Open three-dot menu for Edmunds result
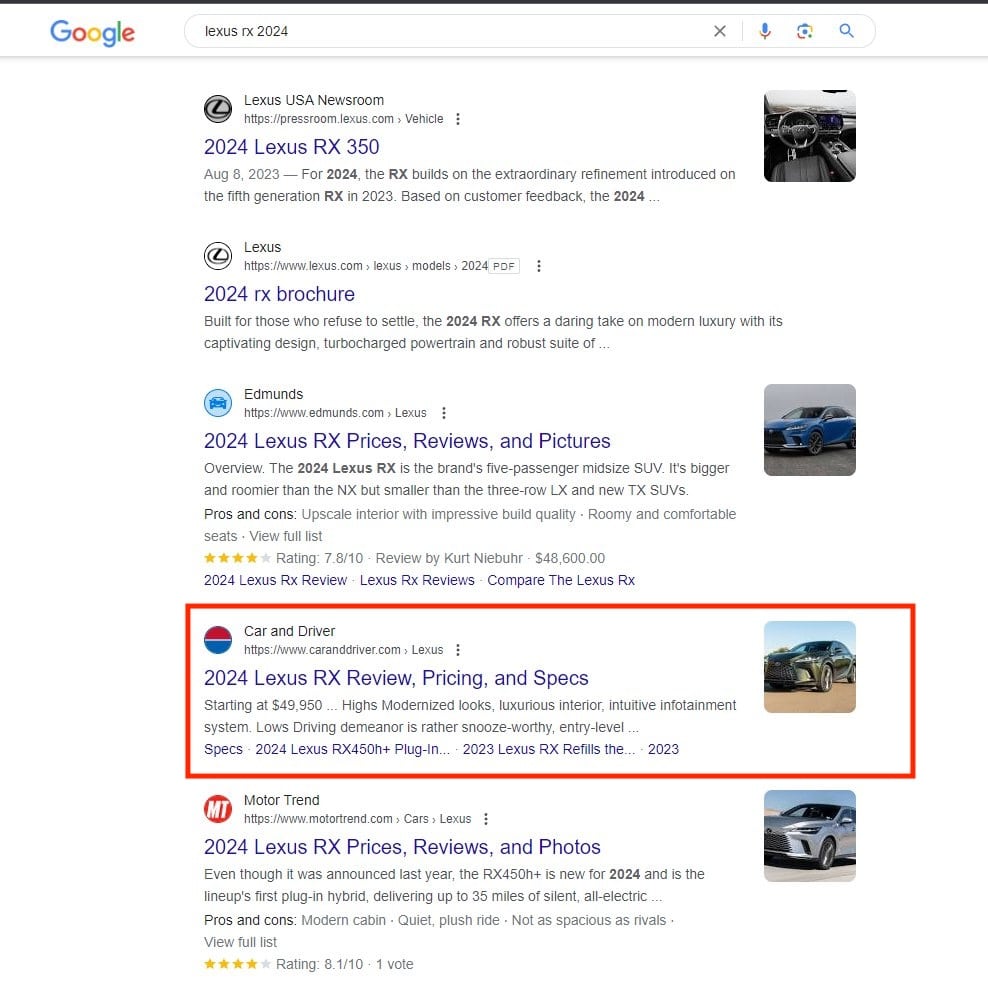This screenshot has height=995, width=988. pyautogui.click(x=444, y=413)
